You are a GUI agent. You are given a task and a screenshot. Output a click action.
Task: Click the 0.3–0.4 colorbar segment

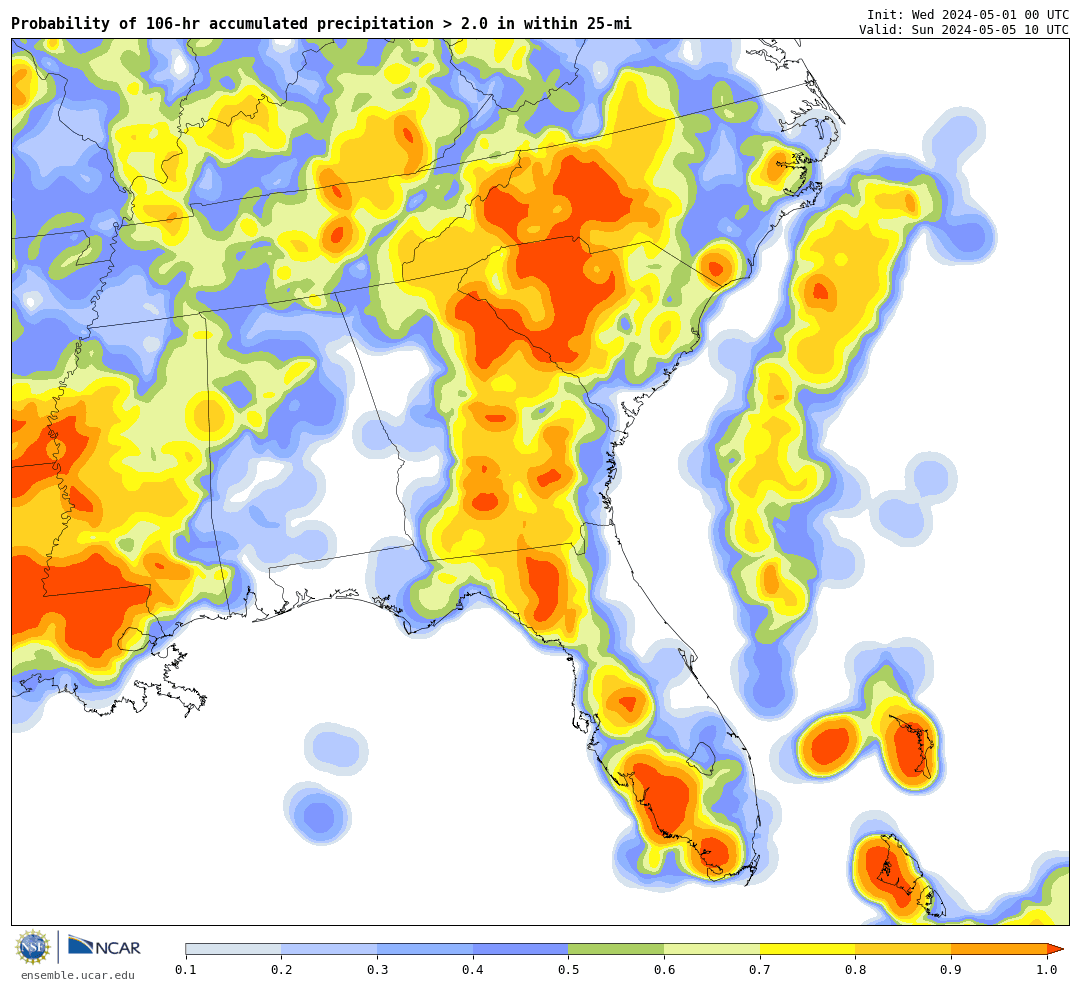[x=425, y=949]
